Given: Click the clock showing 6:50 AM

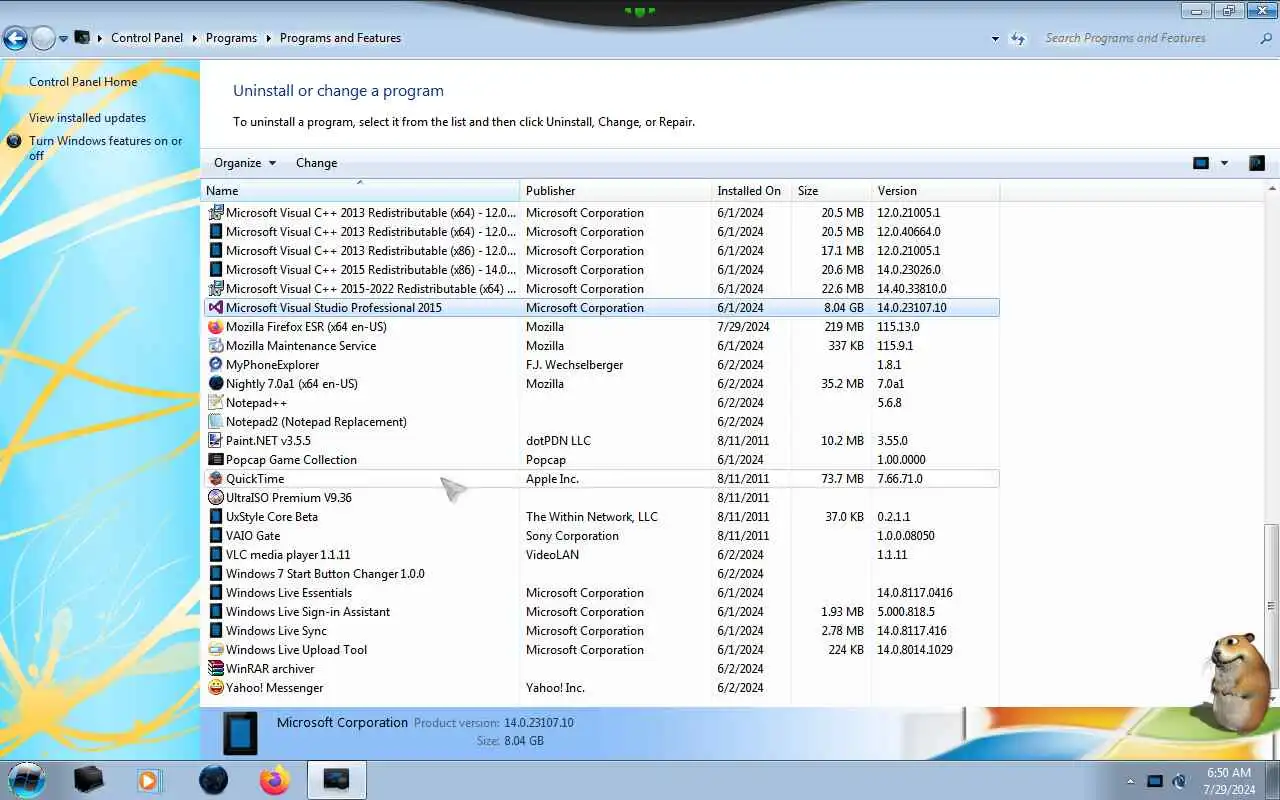Looking at the screenshot, I should click(x=1229, y=773).
